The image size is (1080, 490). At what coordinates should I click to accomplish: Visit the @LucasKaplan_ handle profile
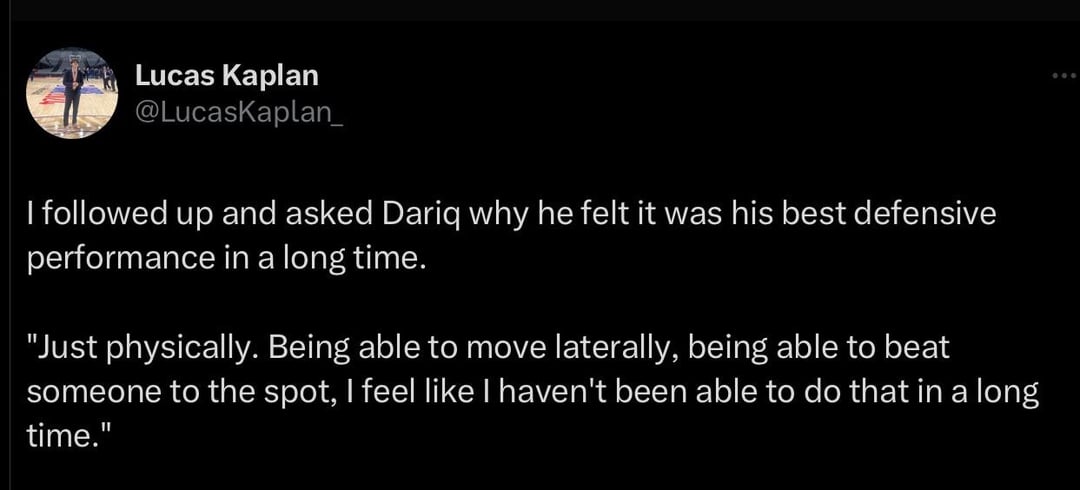click(239, 112)
